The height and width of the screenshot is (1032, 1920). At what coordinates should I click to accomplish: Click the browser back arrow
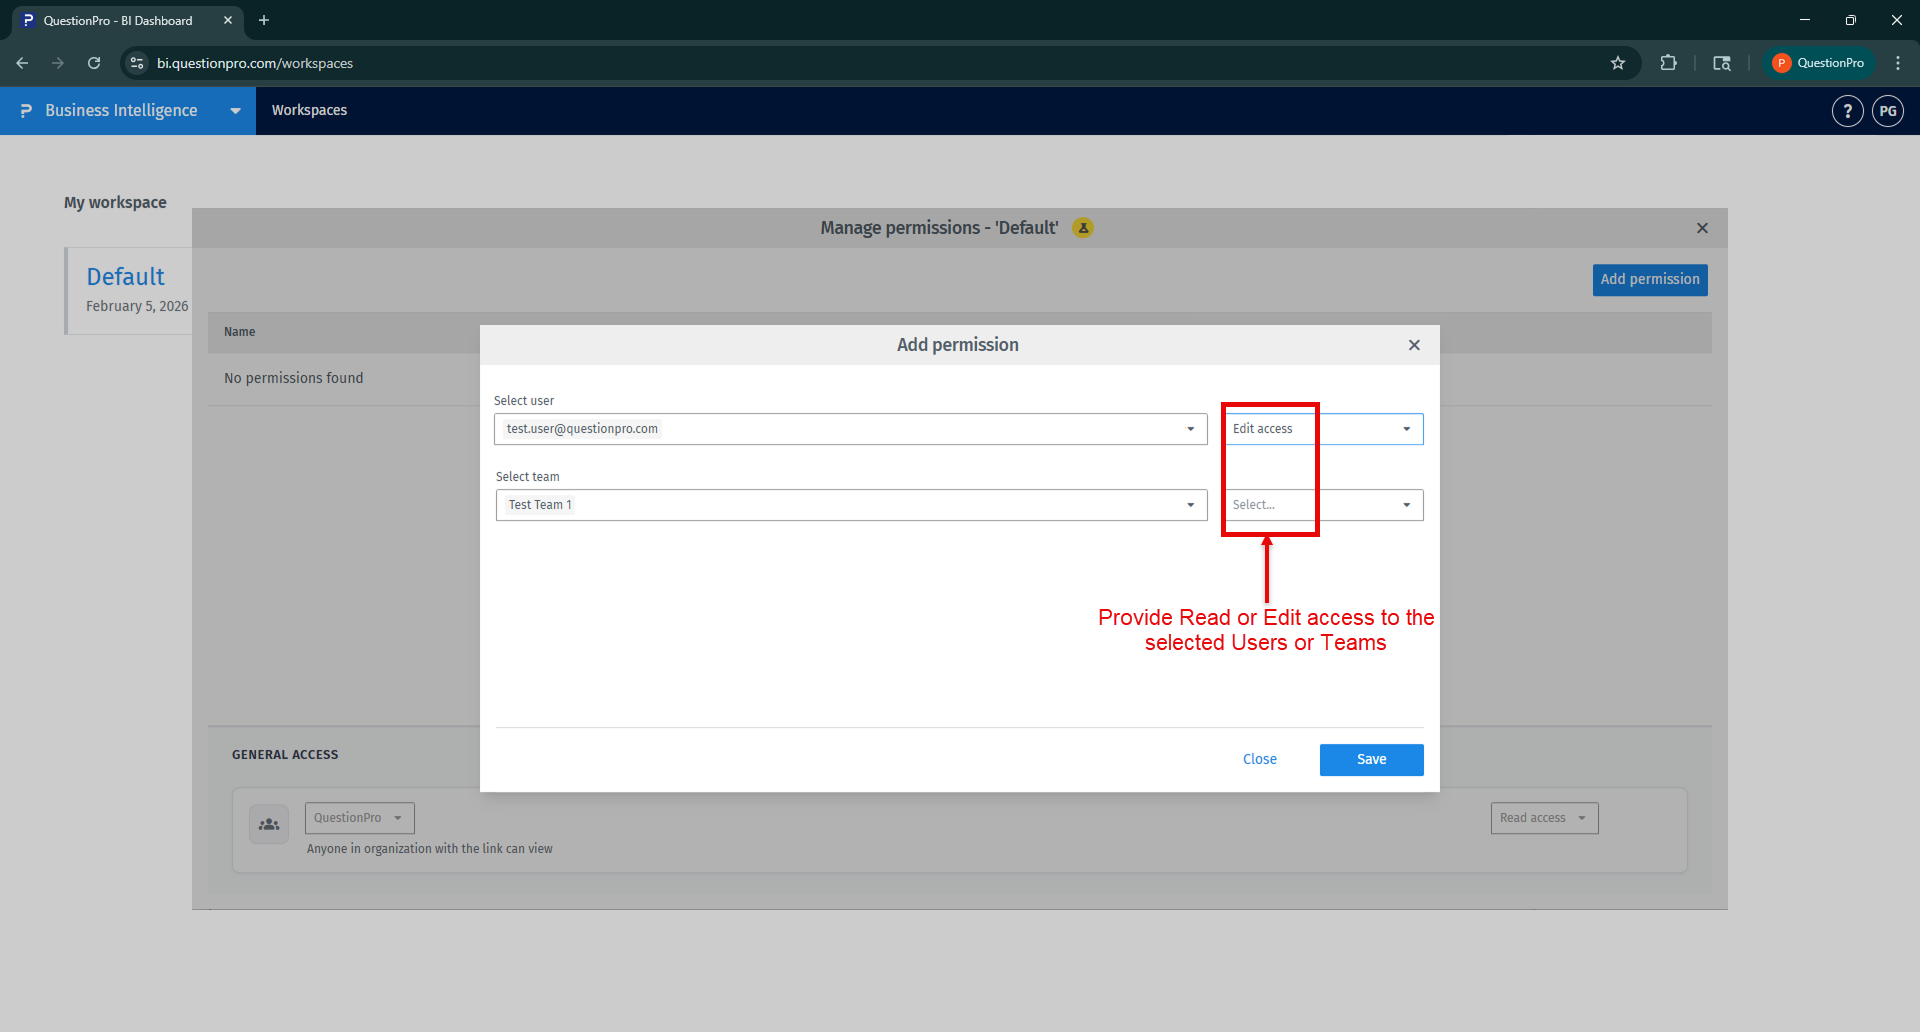22,63
